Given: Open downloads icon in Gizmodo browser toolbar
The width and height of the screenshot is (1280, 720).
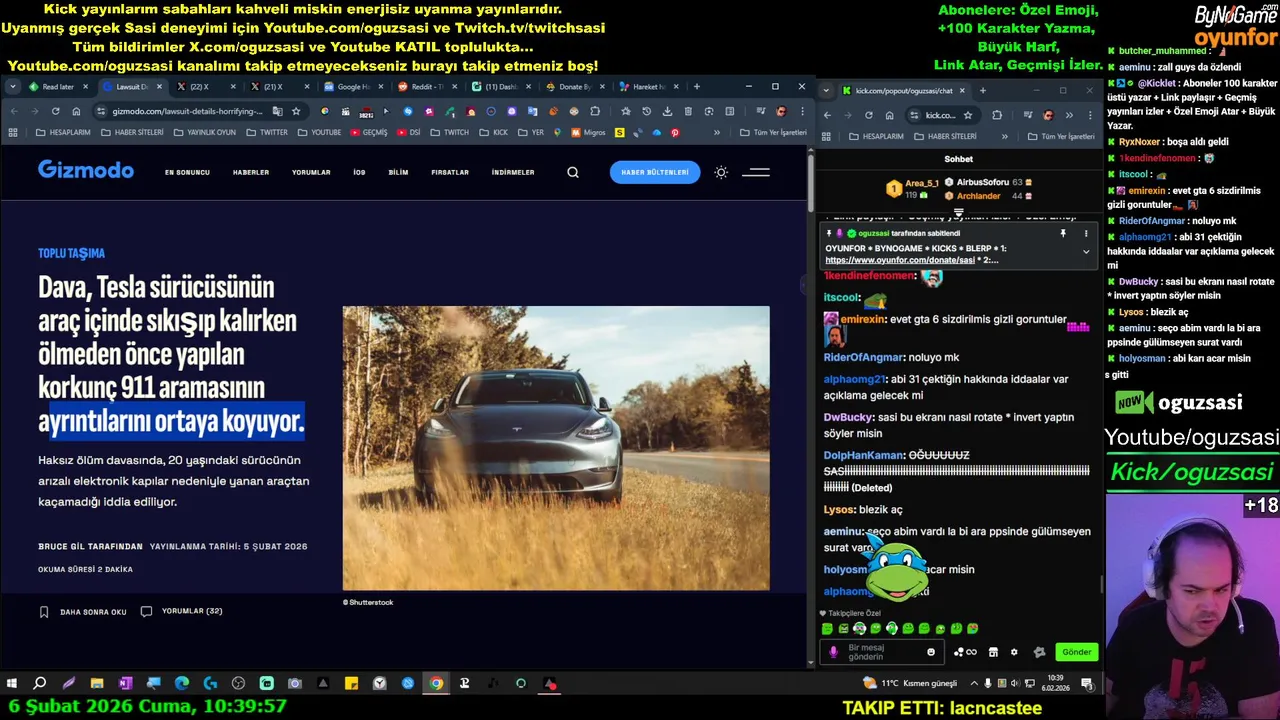Looking at the screenshot, I should [x=667, y=111].
